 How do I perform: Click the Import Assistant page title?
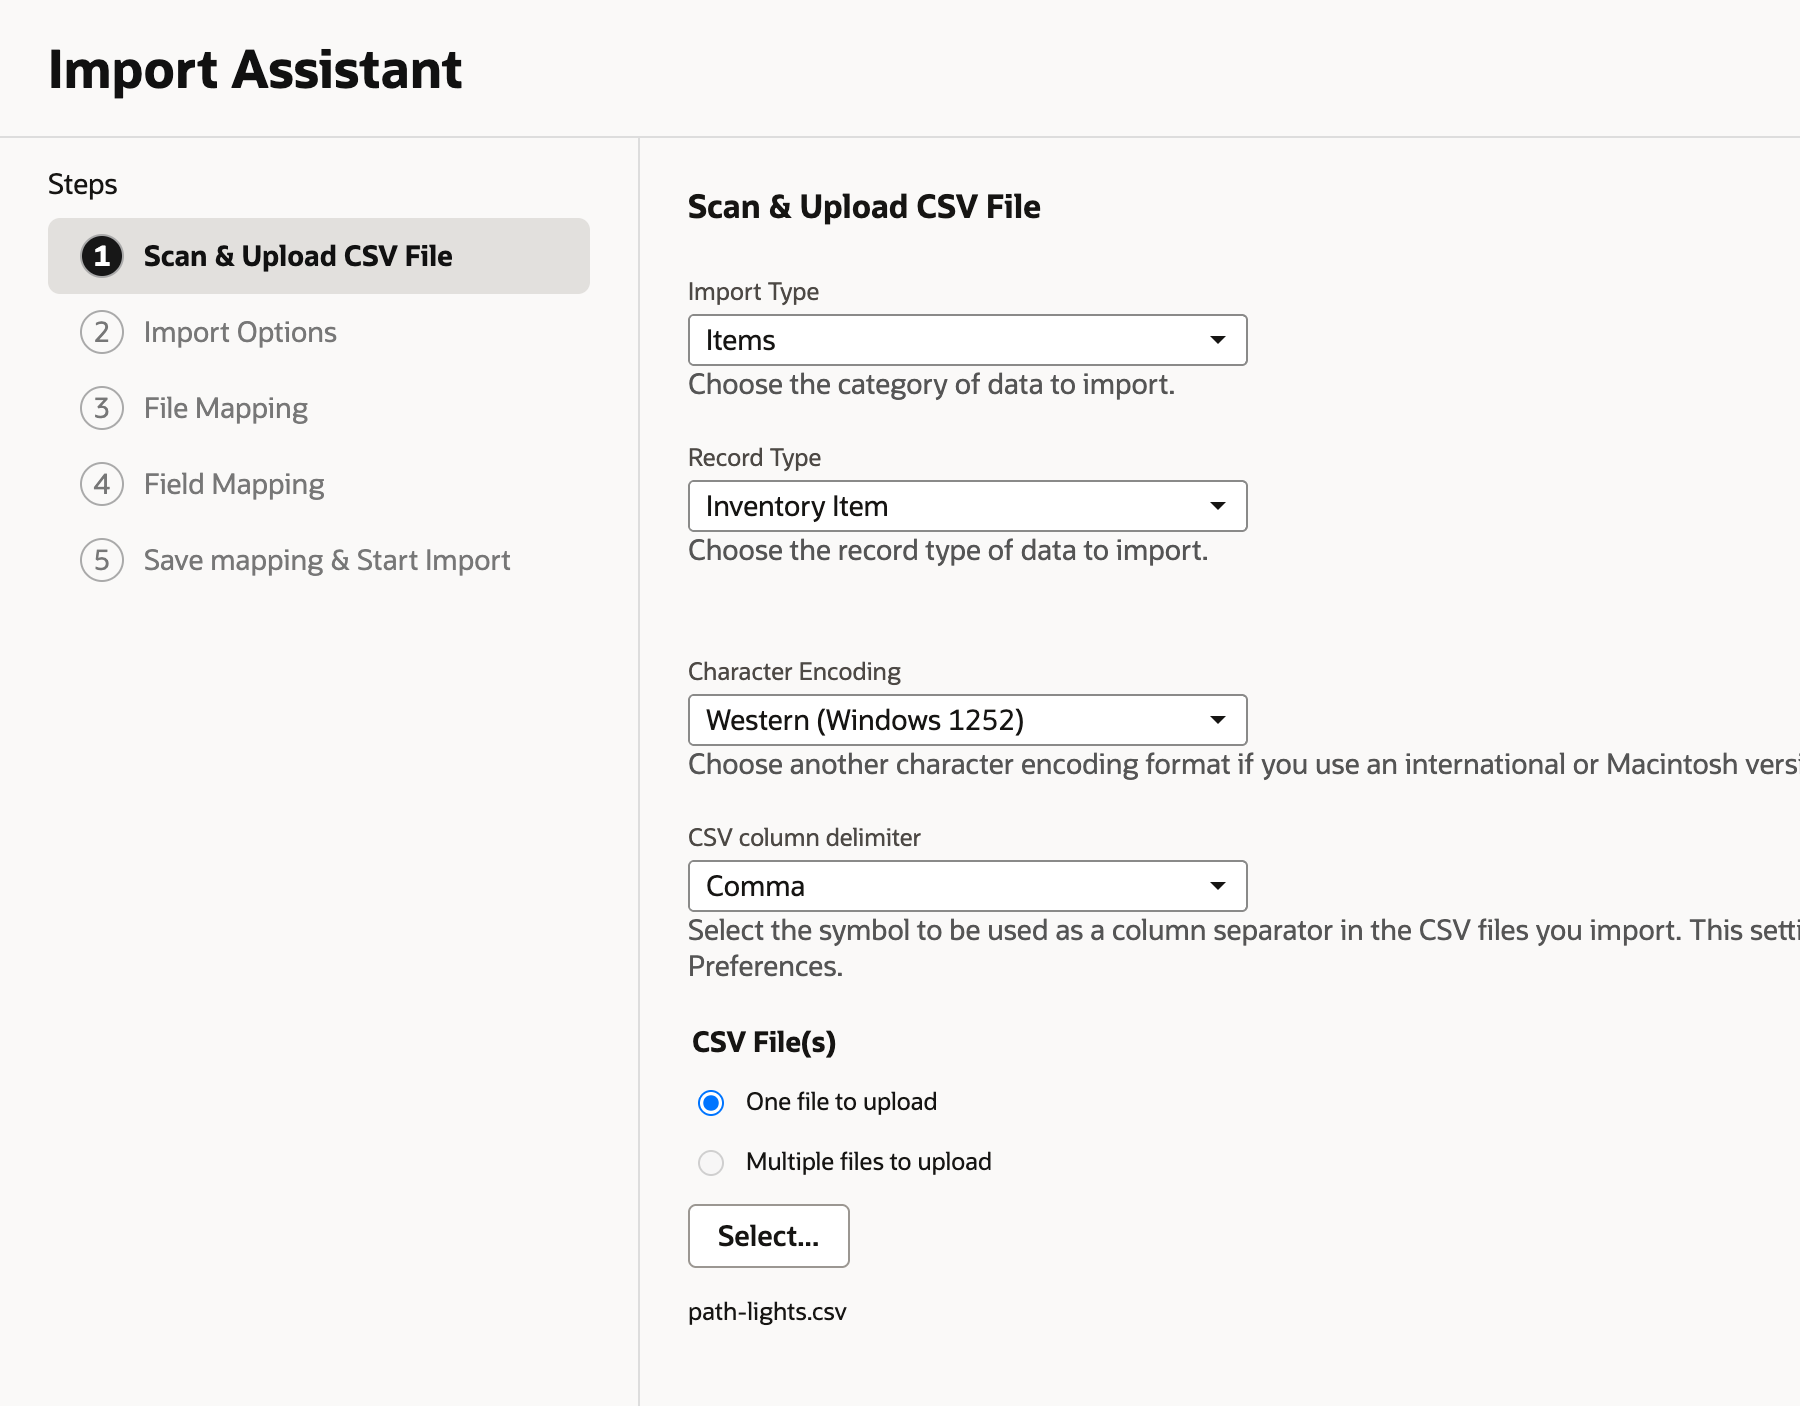click(255, 70)
